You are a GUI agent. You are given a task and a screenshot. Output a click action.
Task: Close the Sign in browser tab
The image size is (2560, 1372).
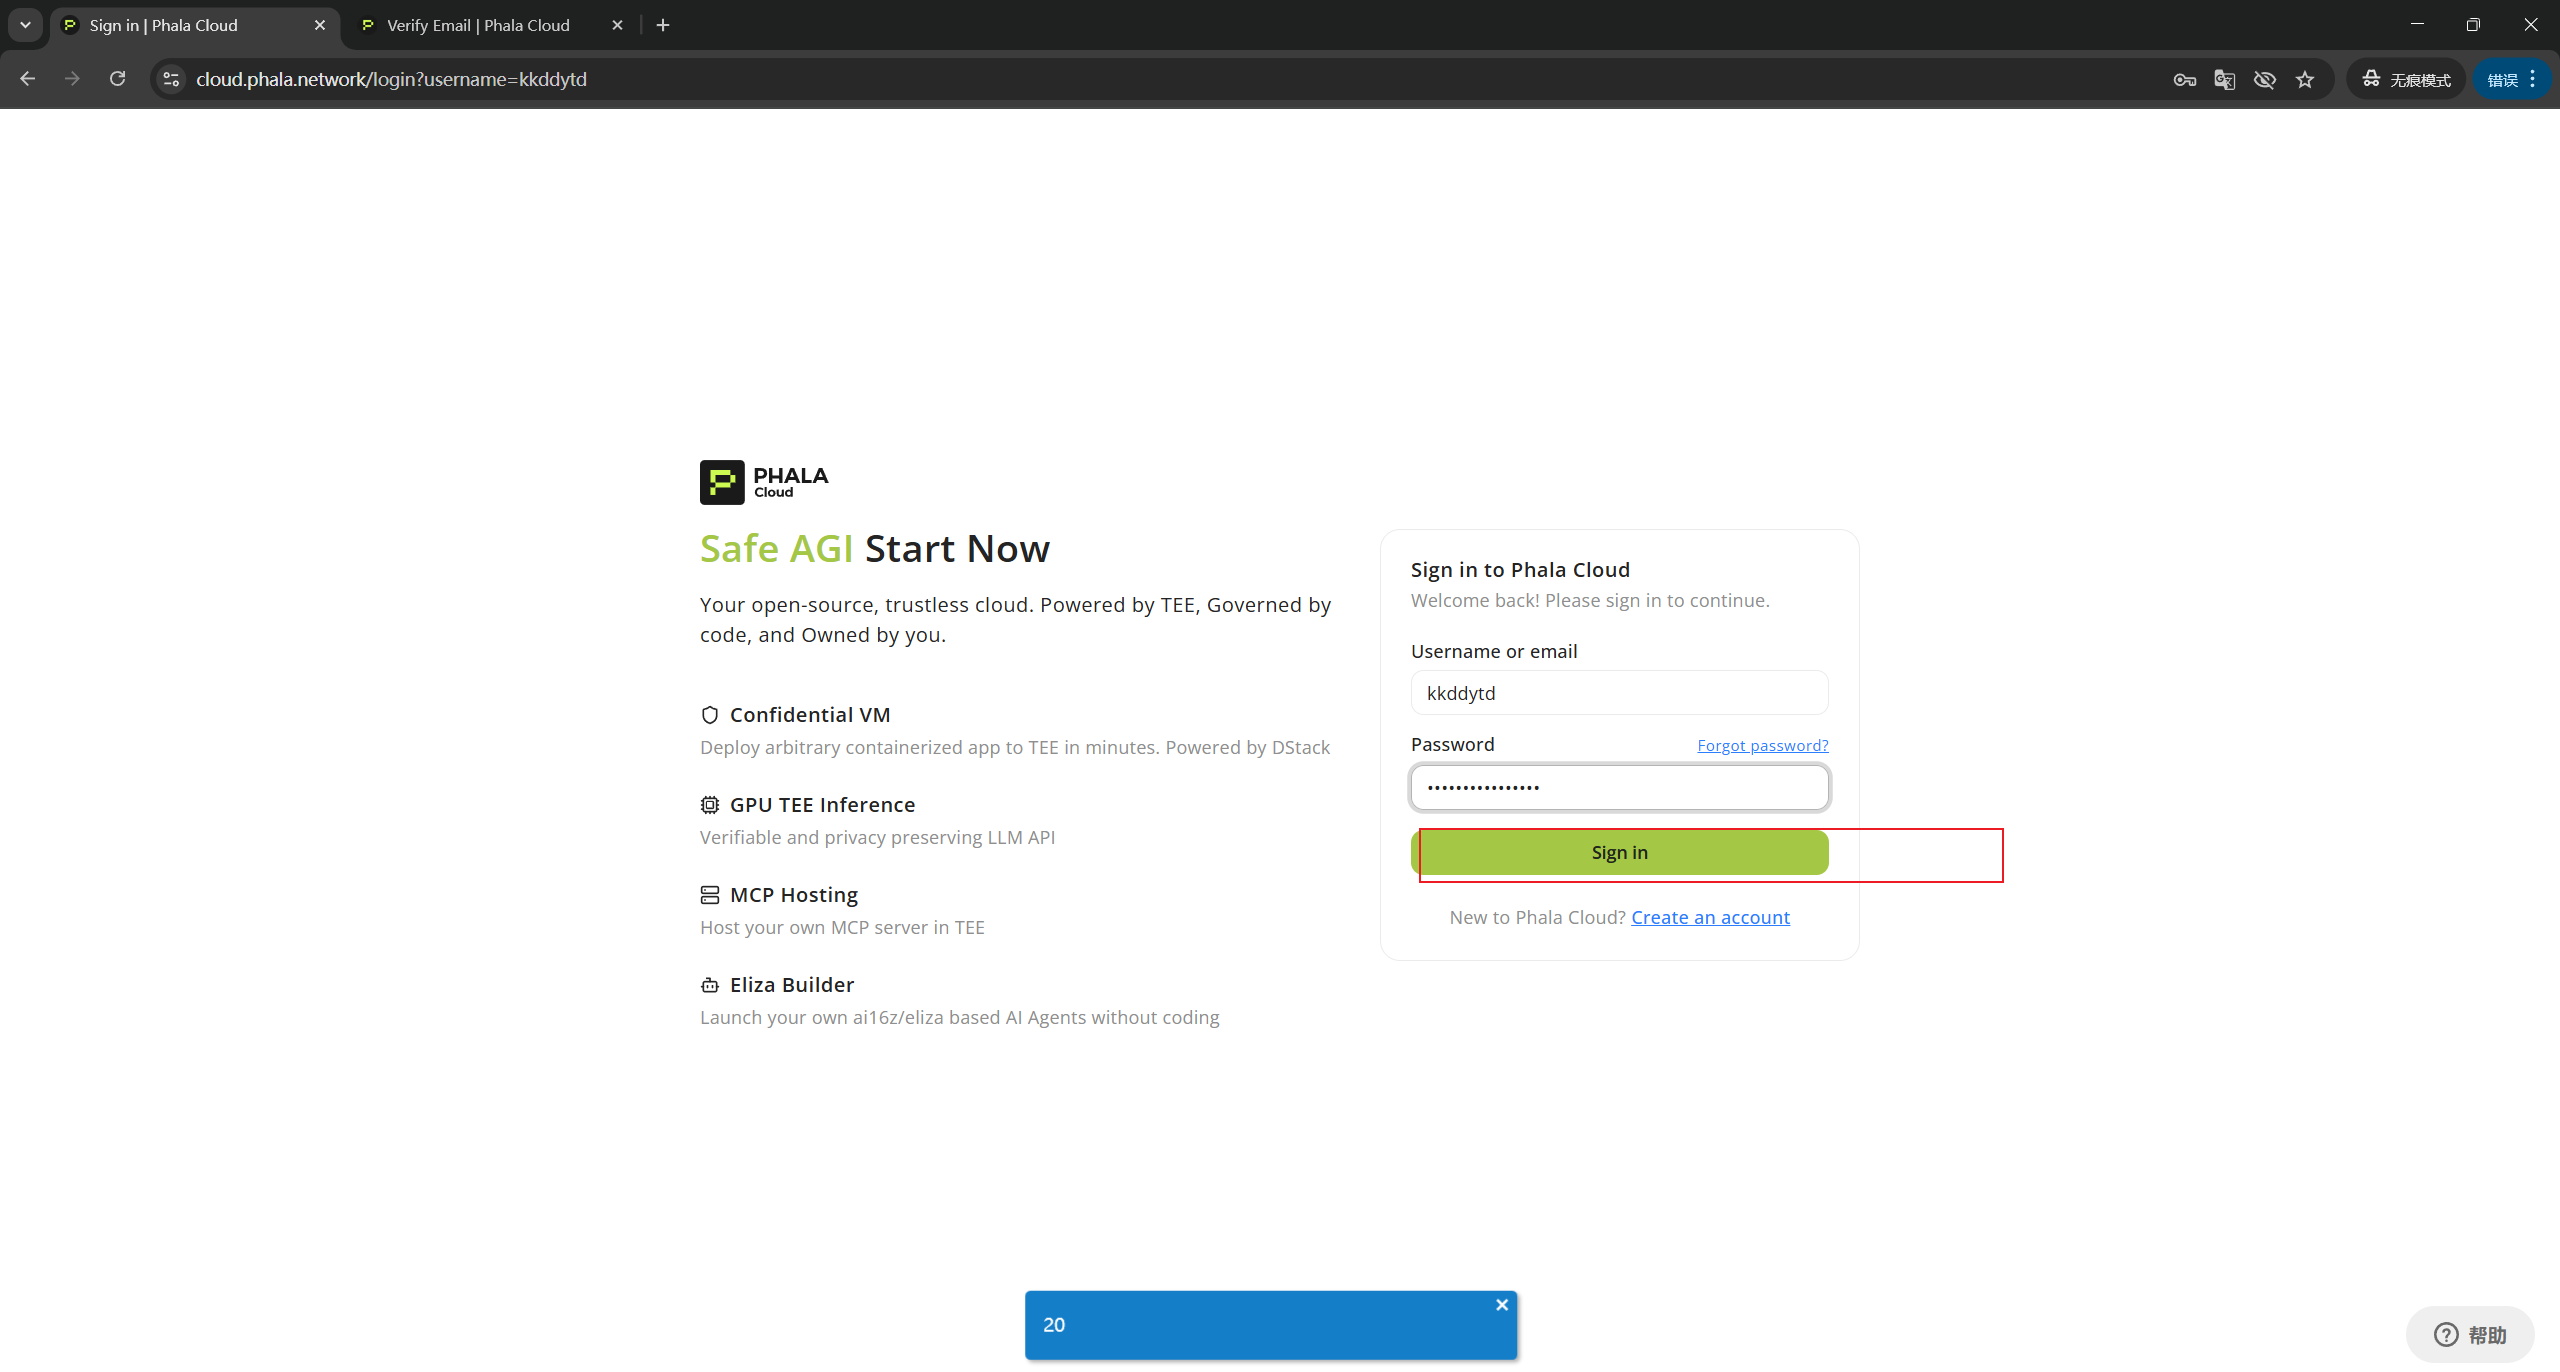(320, 25)
